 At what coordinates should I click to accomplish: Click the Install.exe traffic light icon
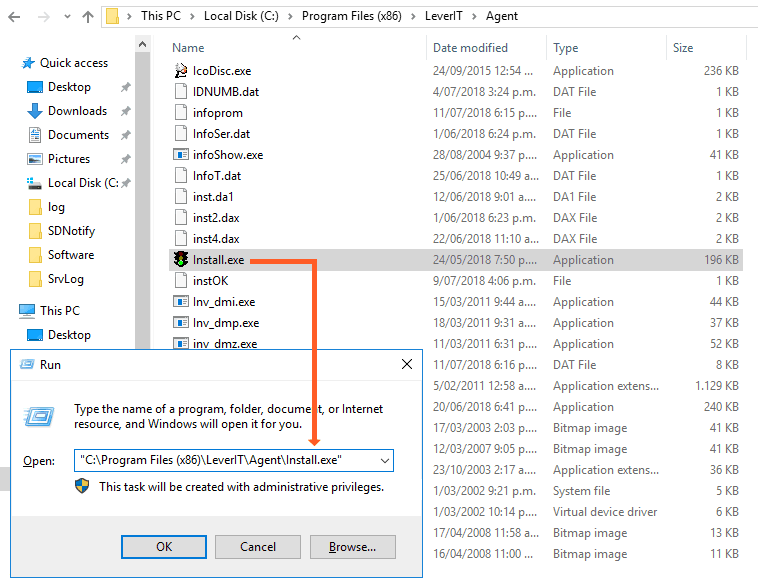click(x=181, y=260)
